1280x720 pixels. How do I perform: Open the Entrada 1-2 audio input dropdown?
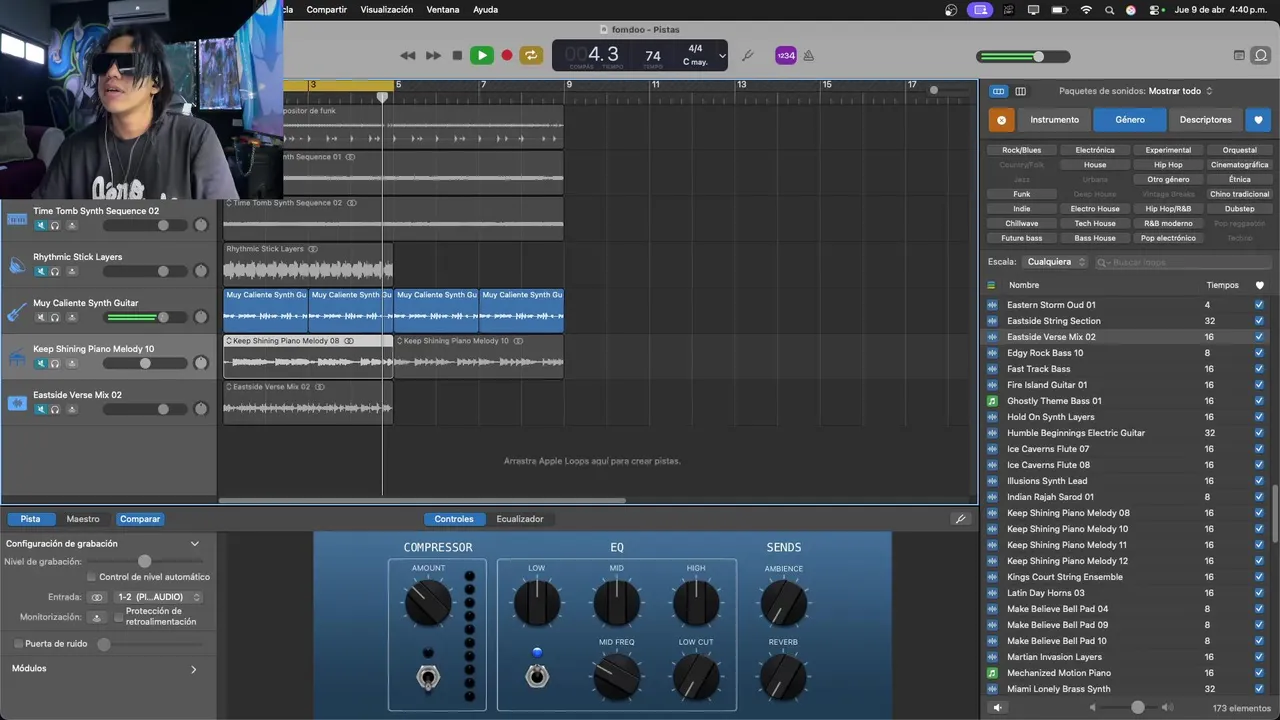point(158,597)
